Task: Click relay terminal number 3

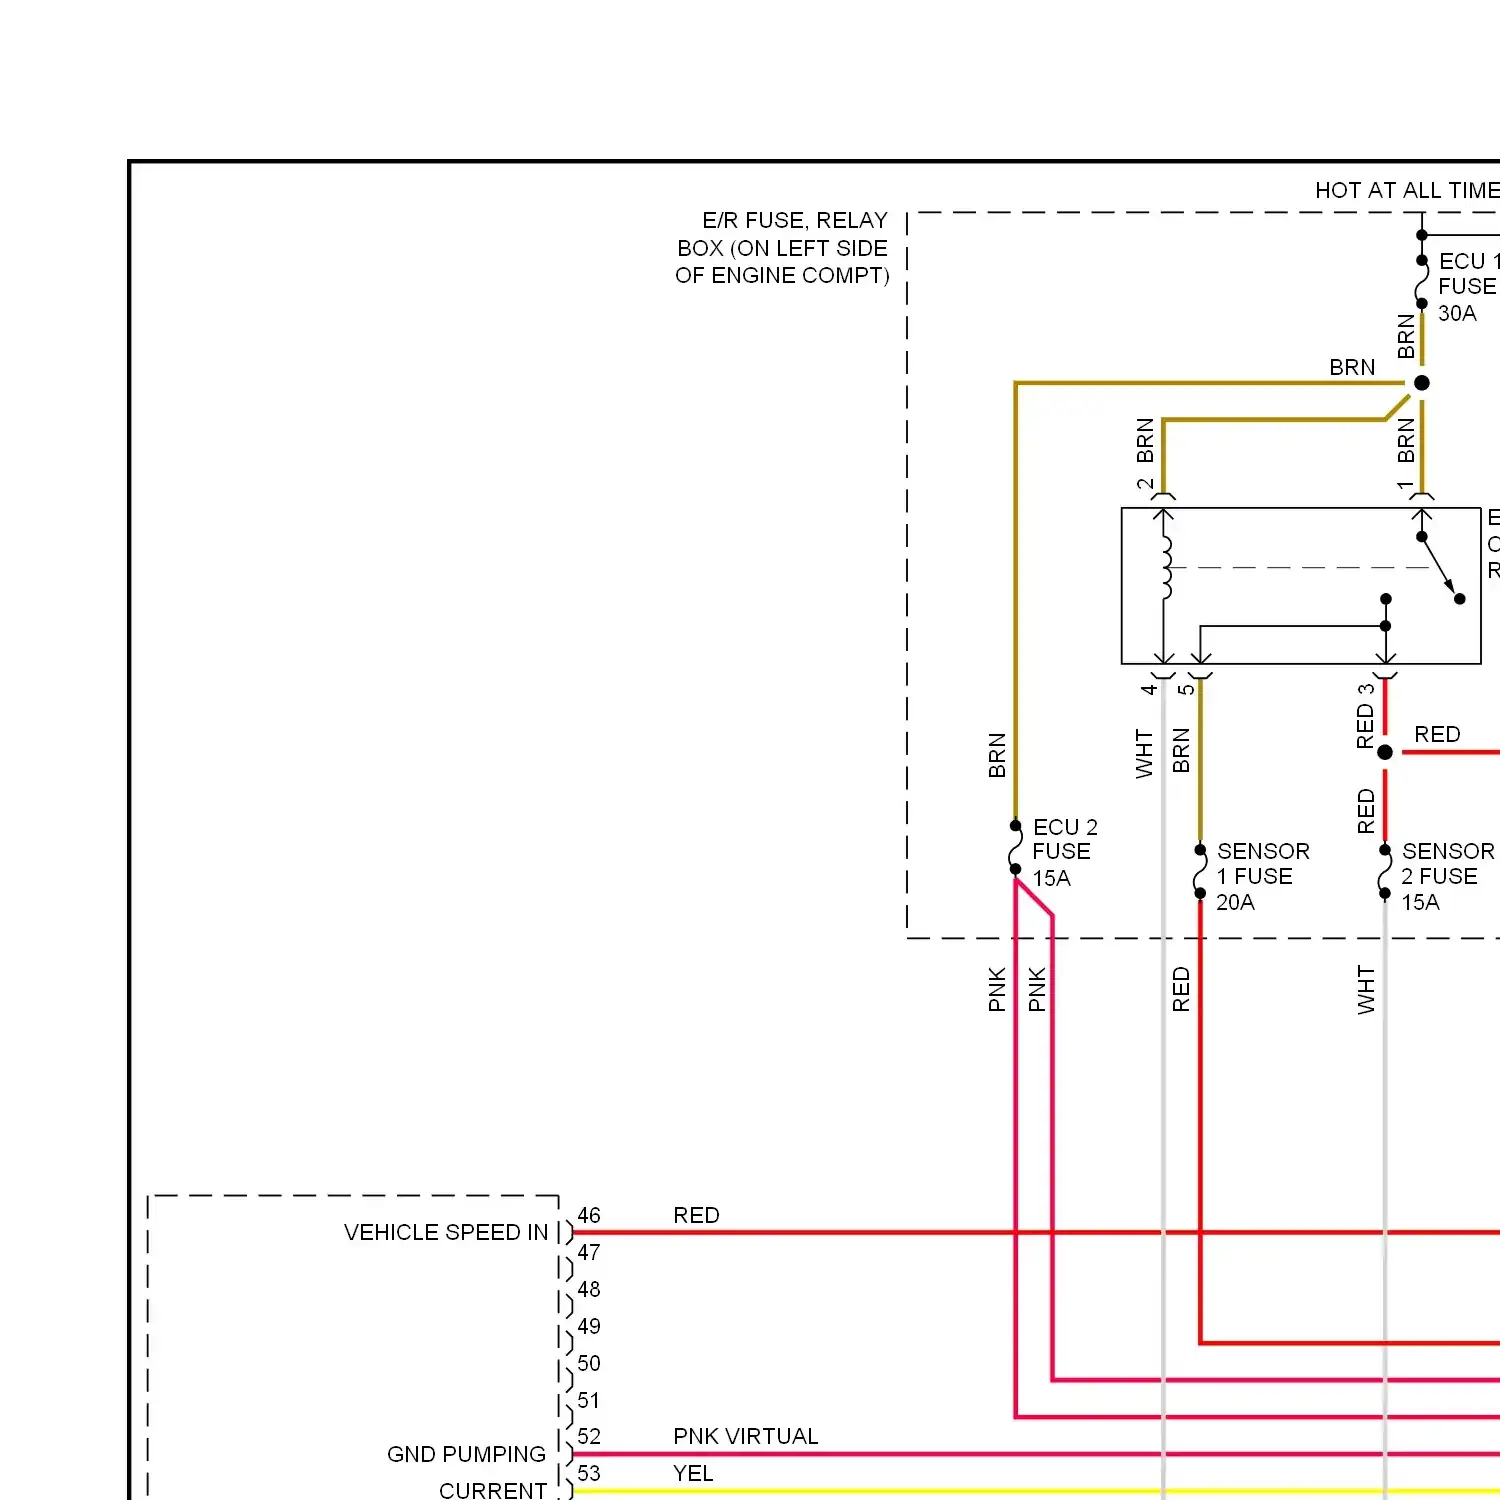Action: coord(1366,689)
